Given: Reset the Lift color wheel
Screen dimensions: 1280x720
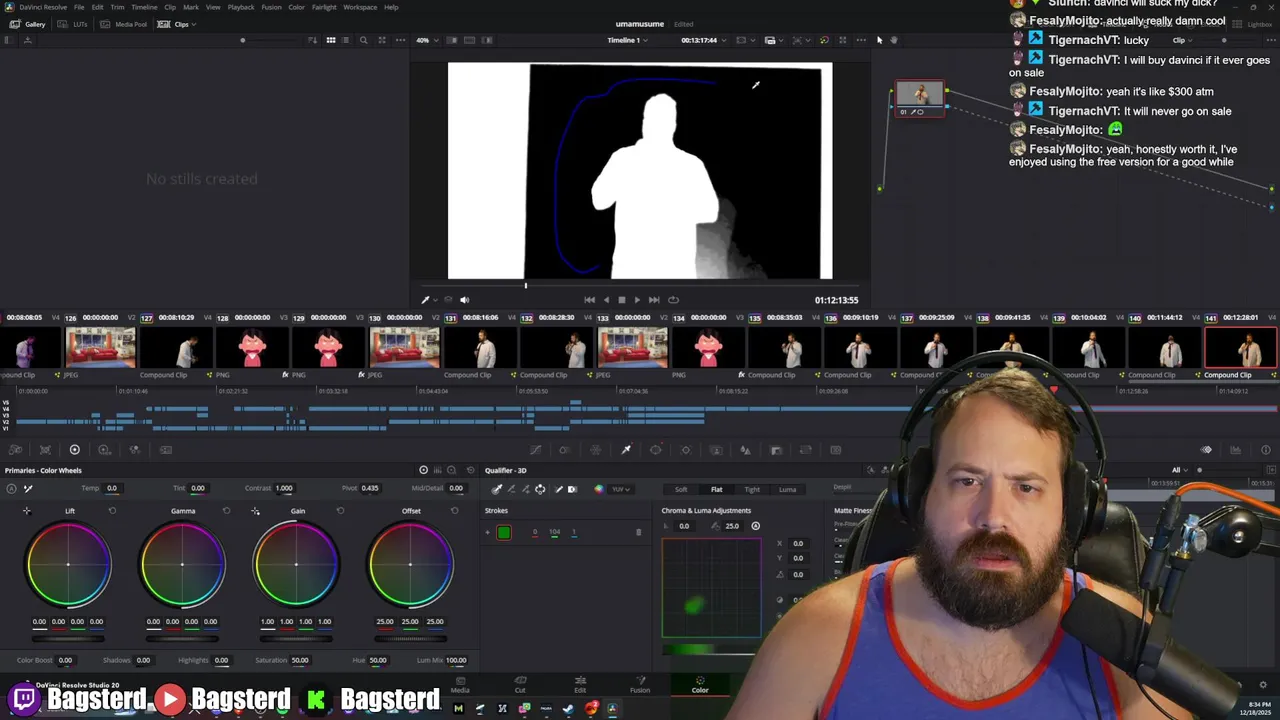Looking at the screenshot, I should (x=112, y=511).
